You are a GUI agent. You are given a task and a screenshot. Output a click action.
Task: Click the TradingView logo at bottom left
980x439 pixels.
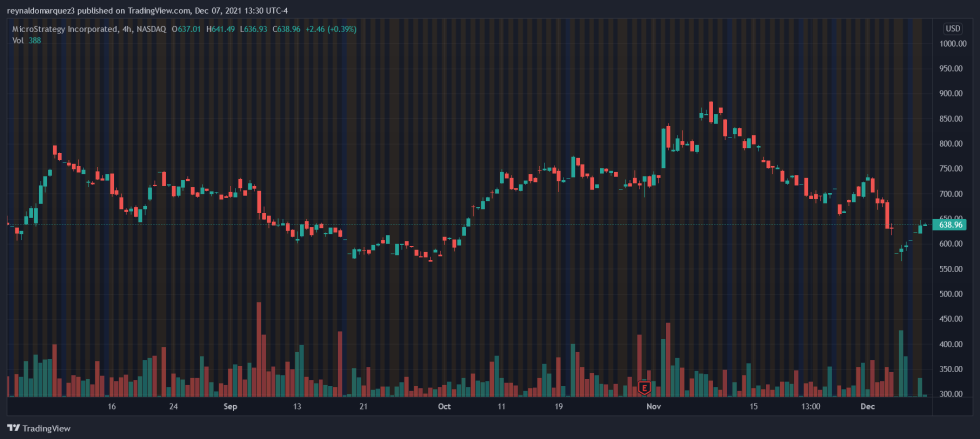pos(38,428)
